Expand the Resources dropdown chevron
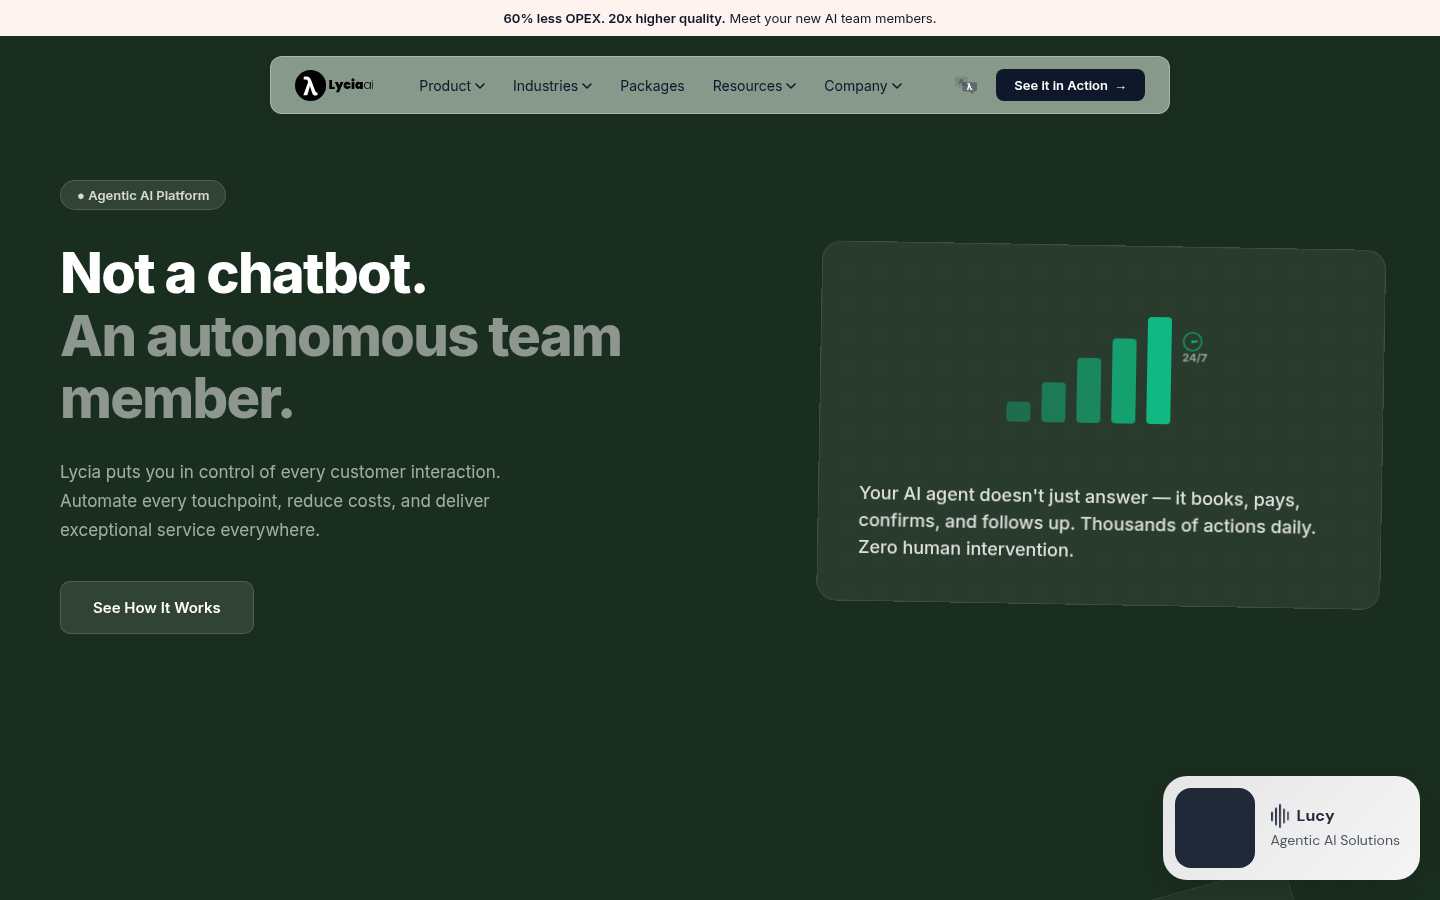Image resolution: width=1440 pixels, height=900 pixels. (791, 86)
